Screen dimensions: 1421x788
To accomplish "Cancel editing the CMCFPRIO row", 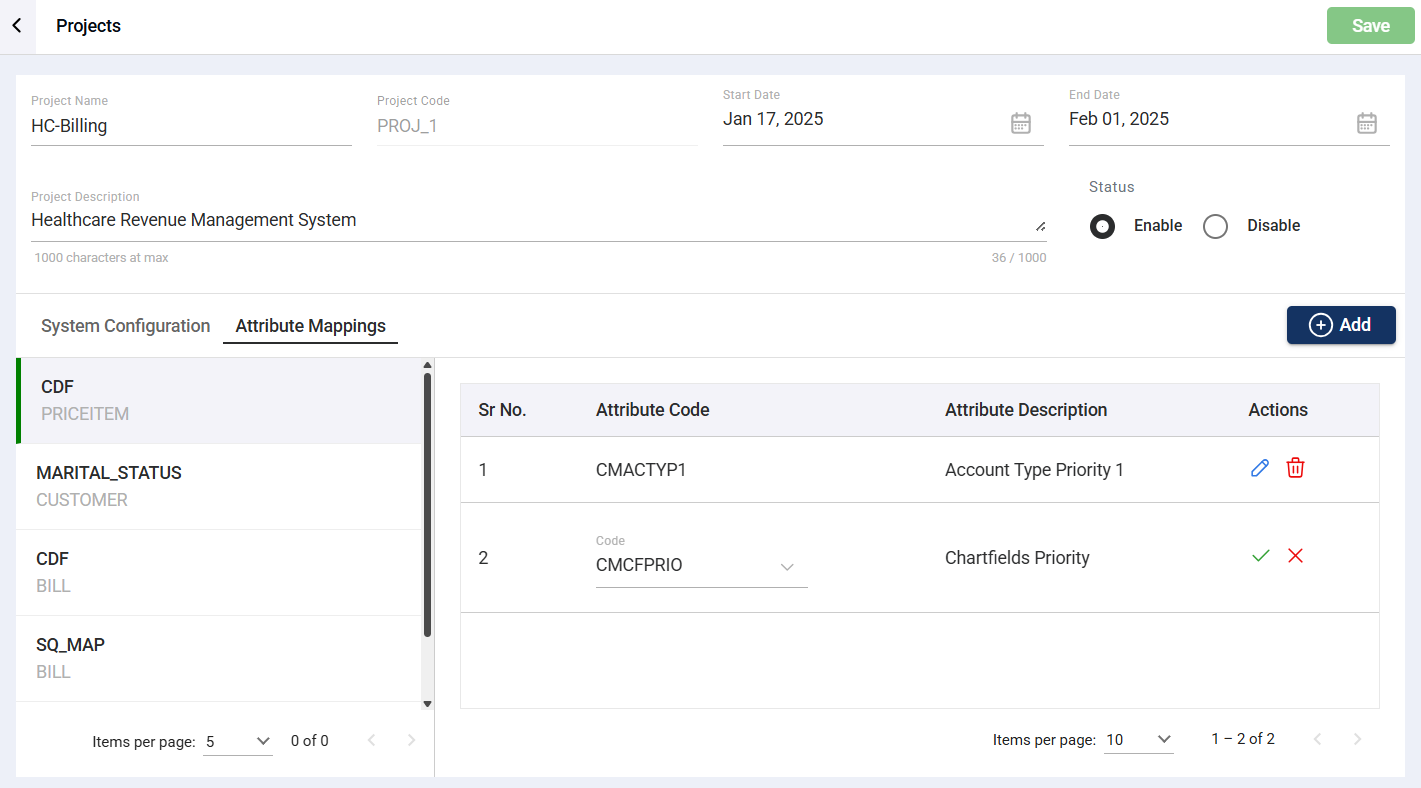I will (x=1295, y=556).
